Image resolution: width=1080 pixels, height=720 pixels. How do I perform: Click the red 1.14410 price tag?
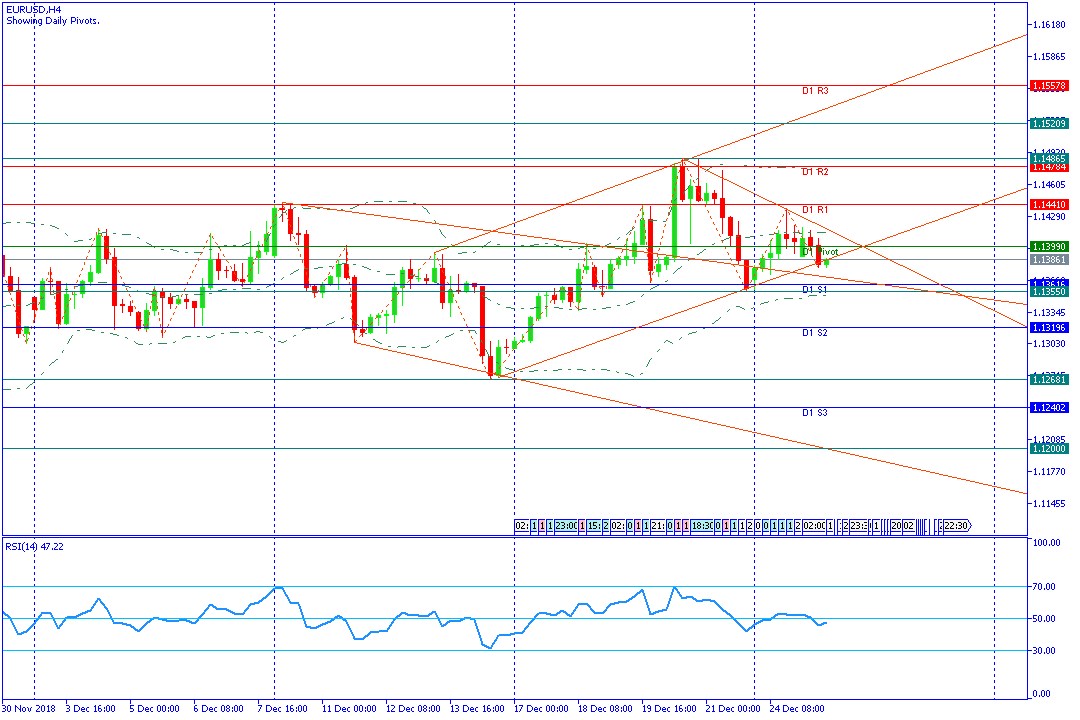click(1049, 205)
